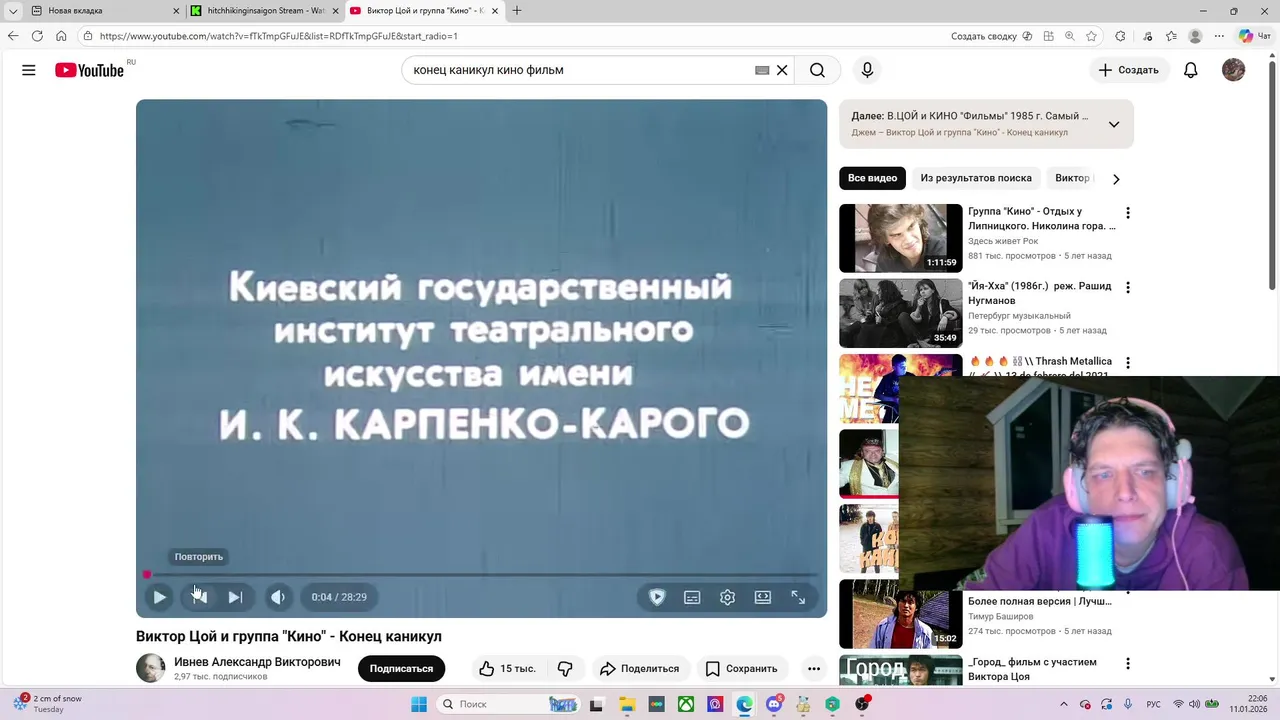Run search with the magnifier button
The height and width of the screenshot is (720, 1280).
click(817, 70)
